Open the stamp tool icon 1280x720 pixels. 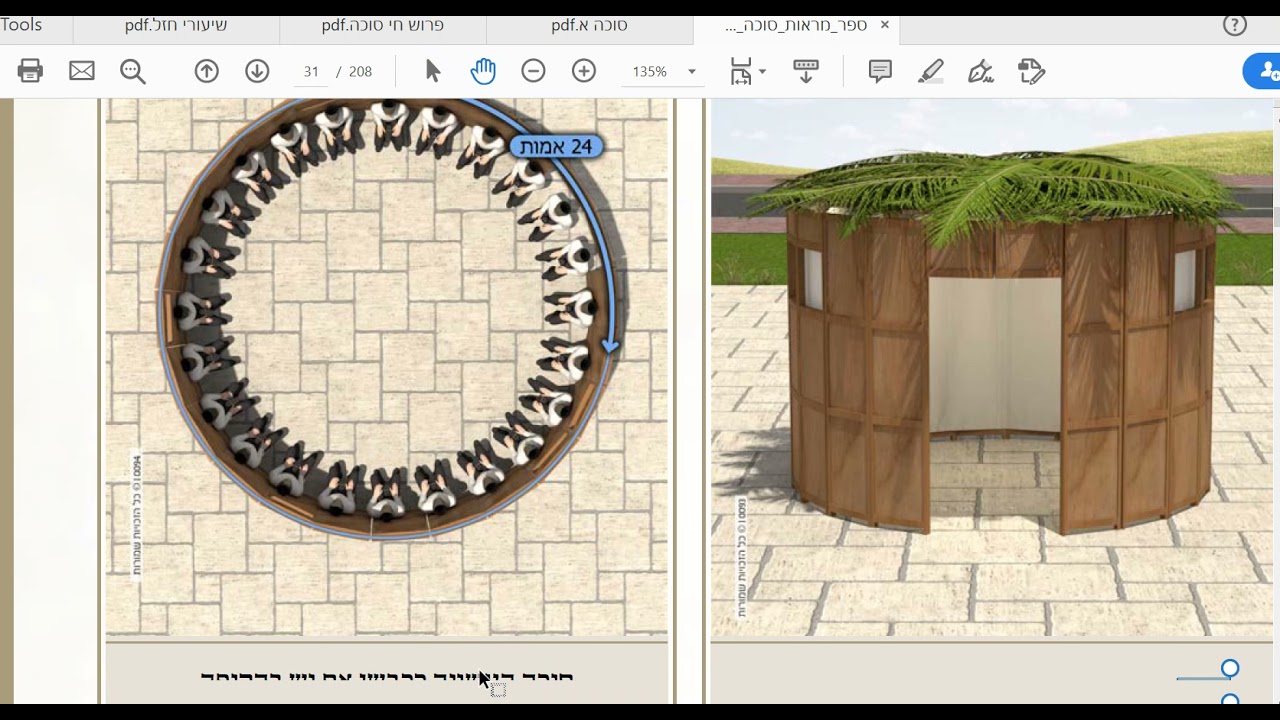1031,71
